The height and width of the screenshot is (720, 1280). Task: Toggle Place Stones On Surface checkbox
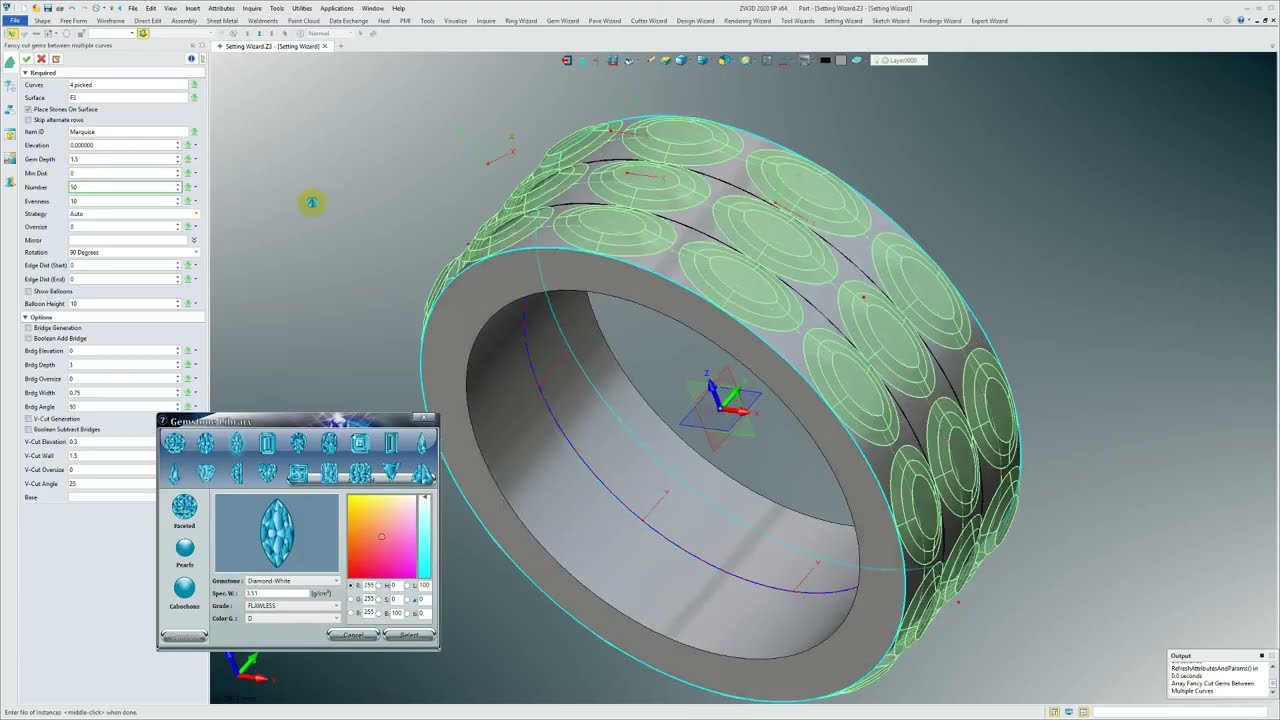pyautogui.click(x=28, y=109)
